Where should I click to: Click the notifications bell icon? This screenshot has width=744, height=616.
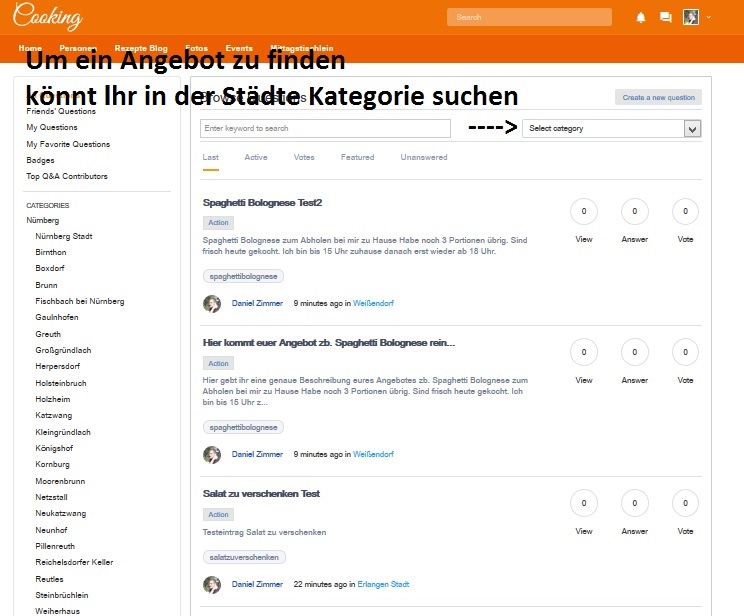(641, 17)
